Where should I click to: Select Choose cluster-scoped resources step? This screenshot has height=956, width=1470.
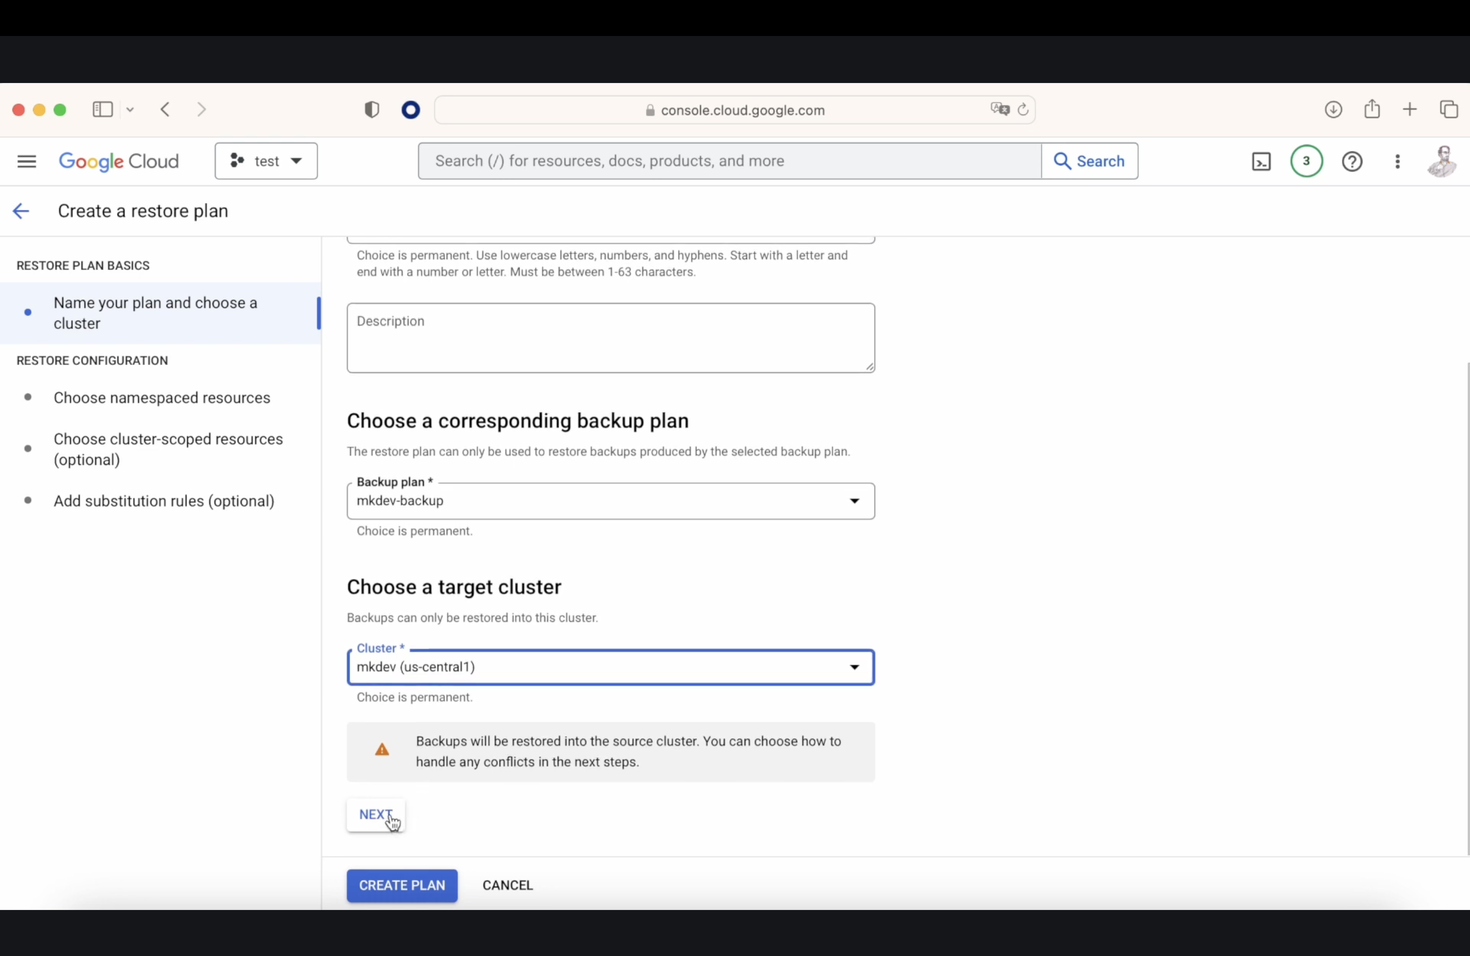coord(168,449)
